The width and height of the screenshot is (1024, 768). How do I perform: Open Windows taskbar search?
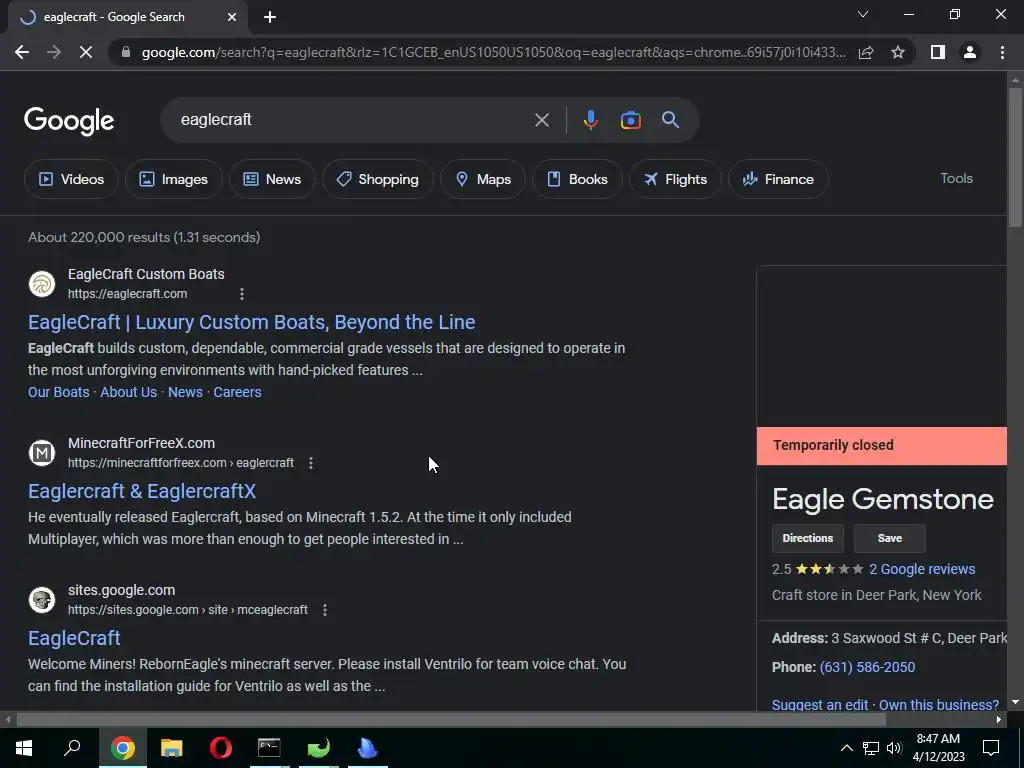click(x=72, y=748)
